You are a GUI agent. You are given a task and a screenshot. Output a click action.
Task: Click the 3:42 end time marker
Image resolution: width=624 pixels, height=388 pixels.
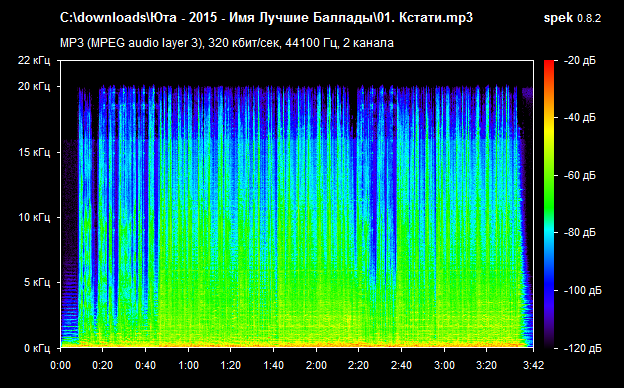533,365
